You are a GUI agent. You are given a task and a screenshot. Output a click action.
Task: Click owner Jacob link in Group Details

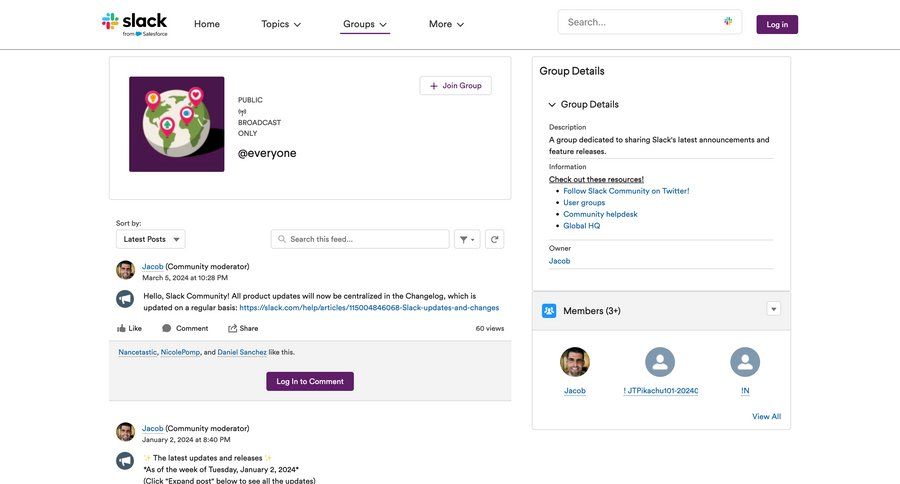(x=560, y=261)
